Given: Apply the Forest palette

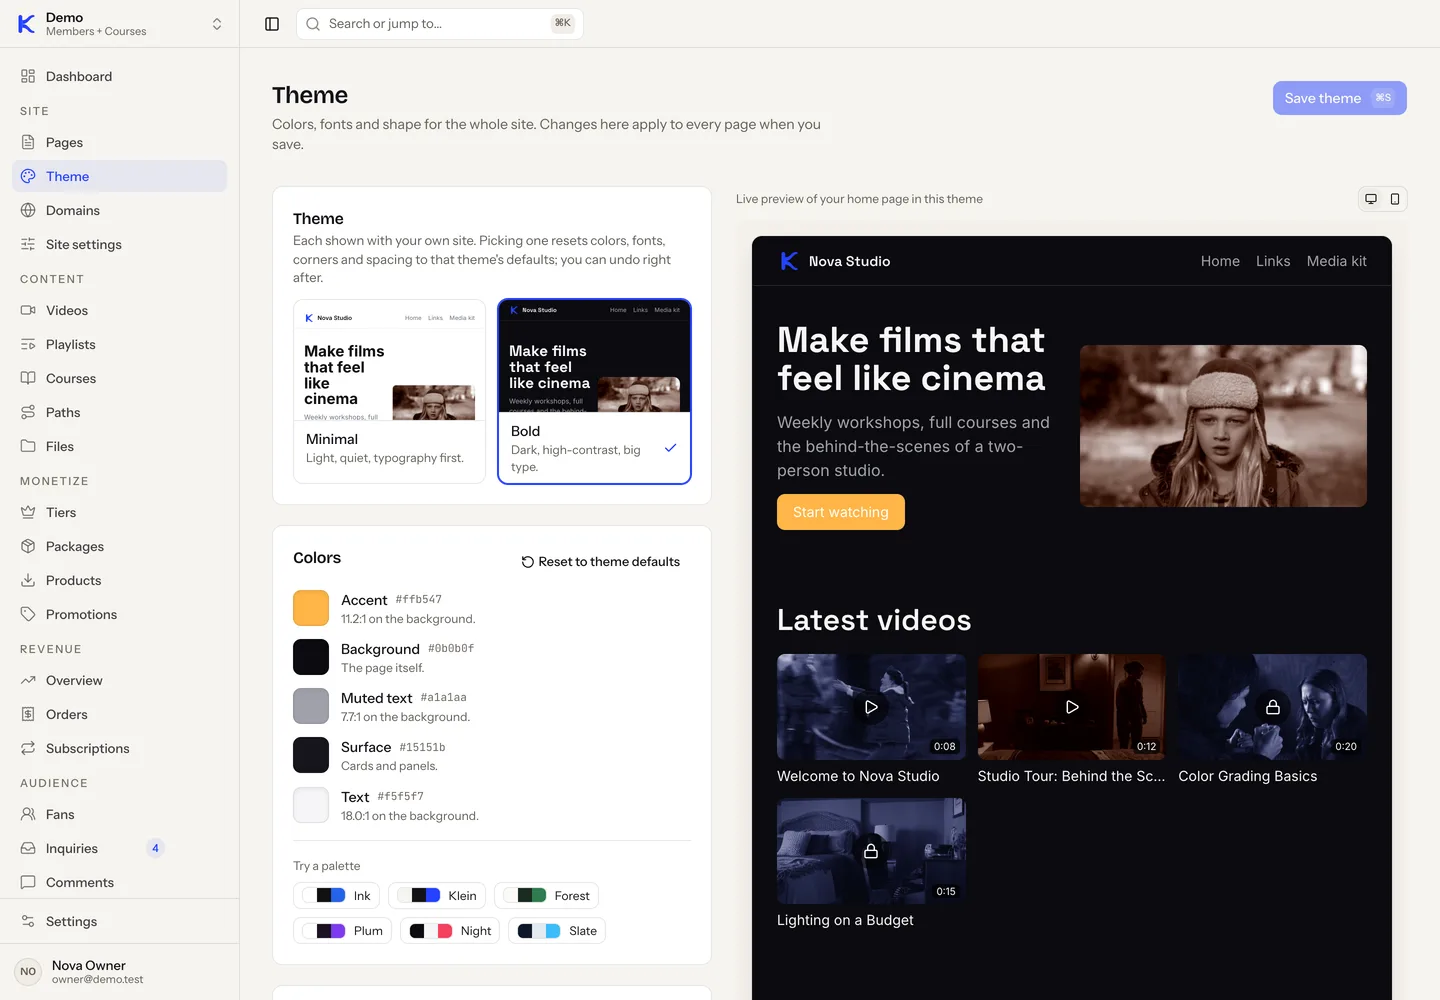Looking at the screenshot, I should (x=546, y=896).
